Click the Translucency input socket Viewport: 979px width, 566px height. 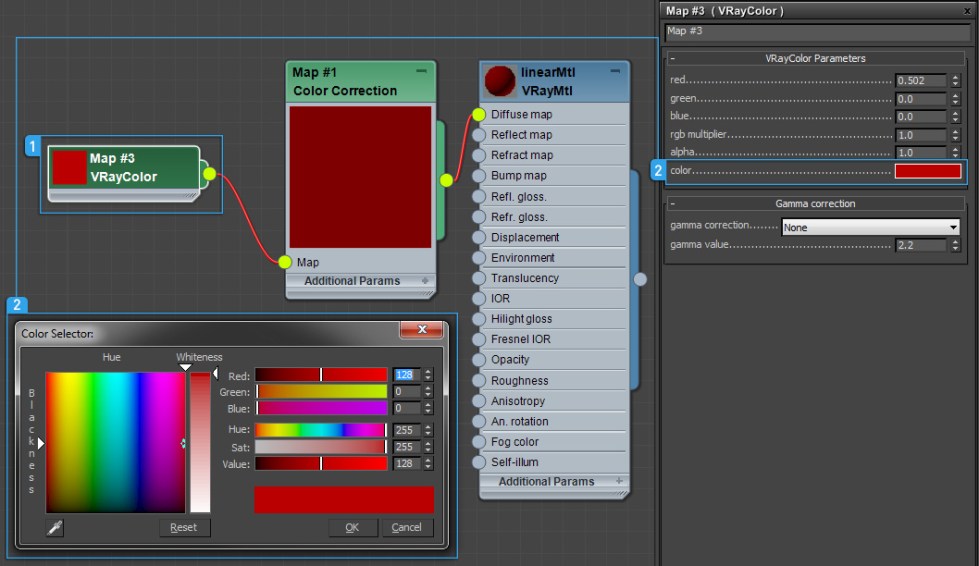[479, 278]
